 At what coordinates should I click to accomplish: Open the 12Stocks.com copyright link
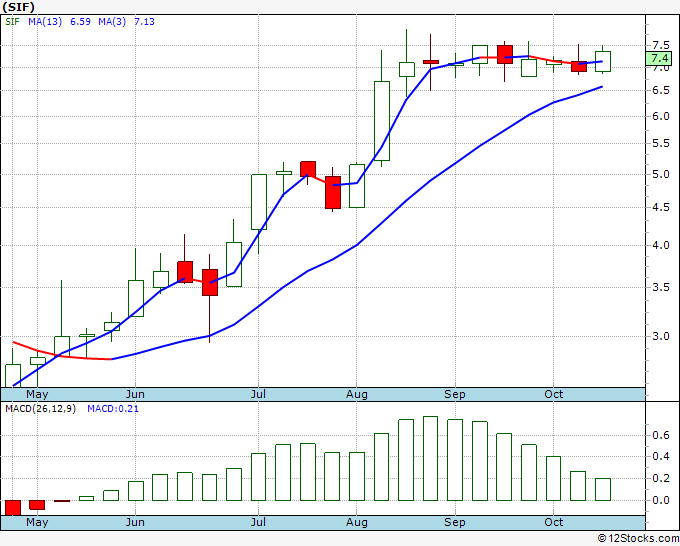pos(638,539)
